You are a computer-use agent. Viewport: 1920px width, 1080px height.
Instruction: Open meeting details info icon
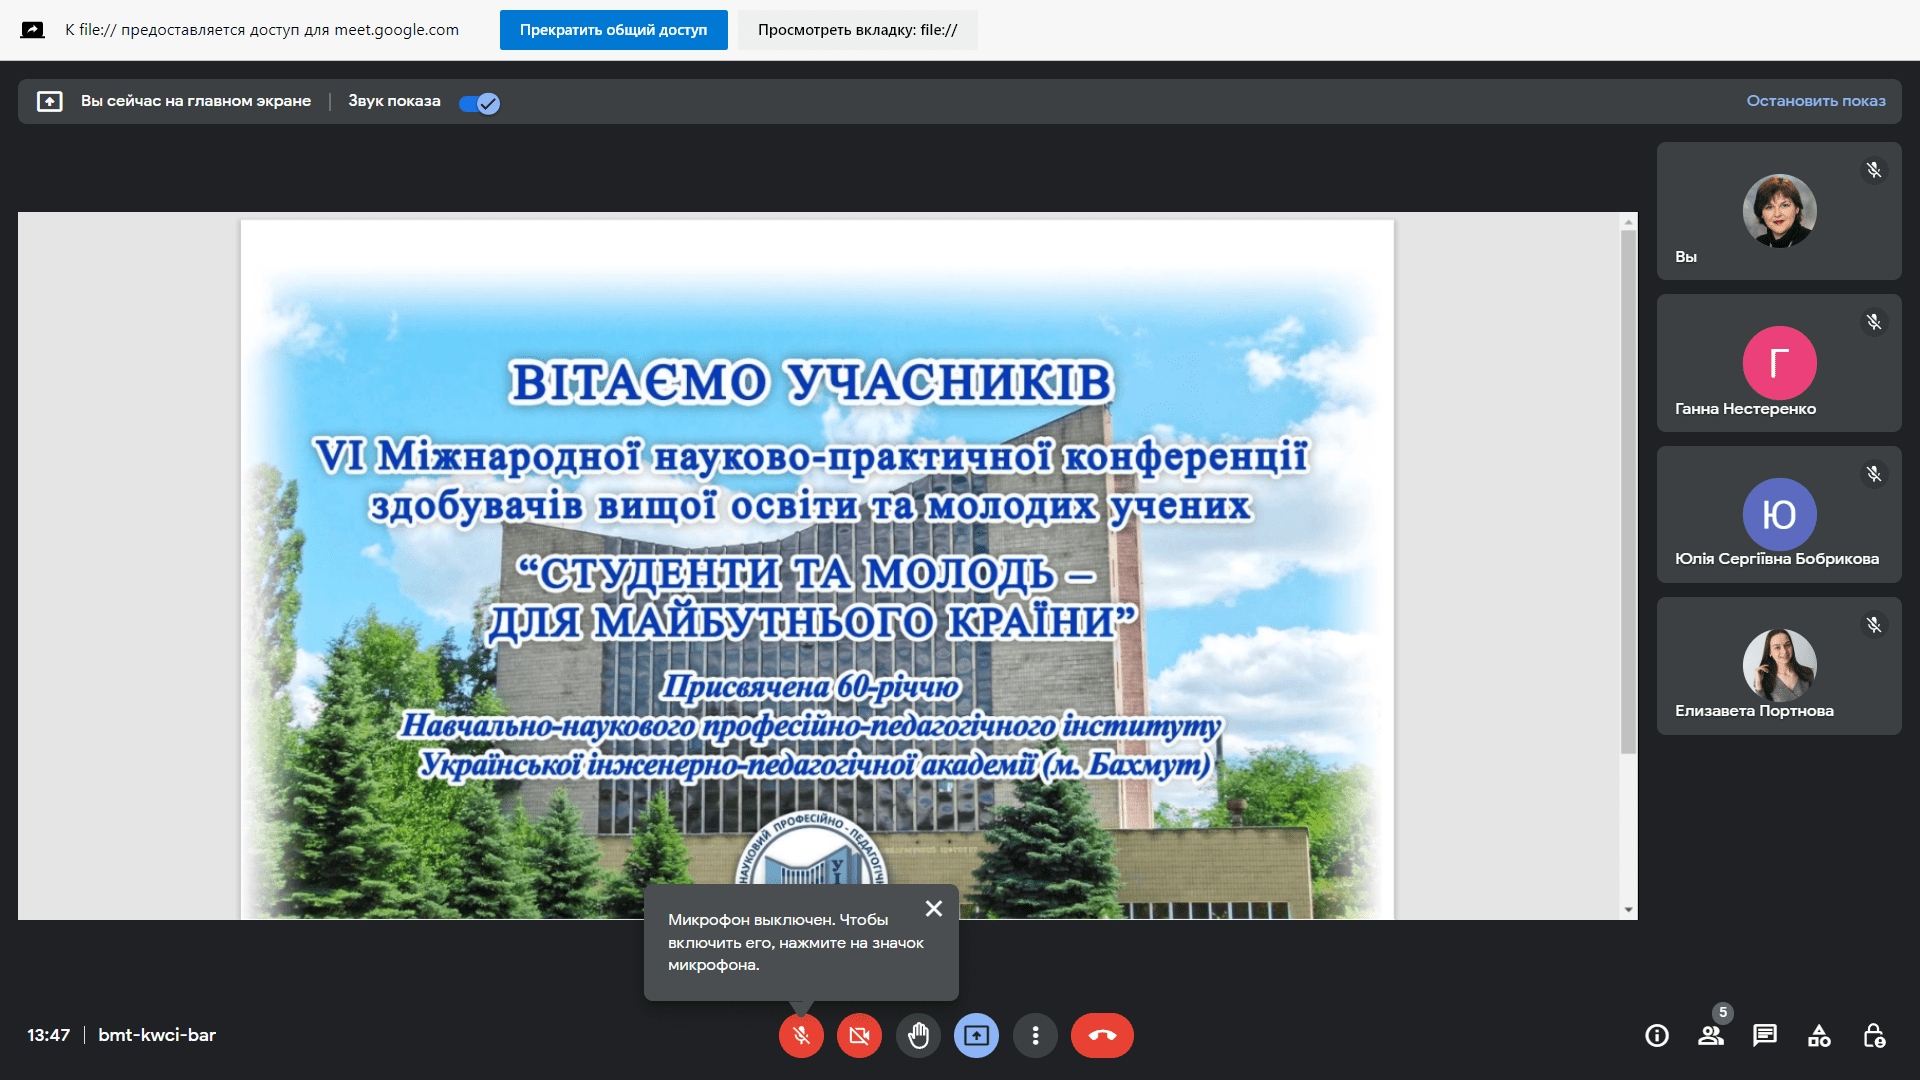click(1657, 1035)
